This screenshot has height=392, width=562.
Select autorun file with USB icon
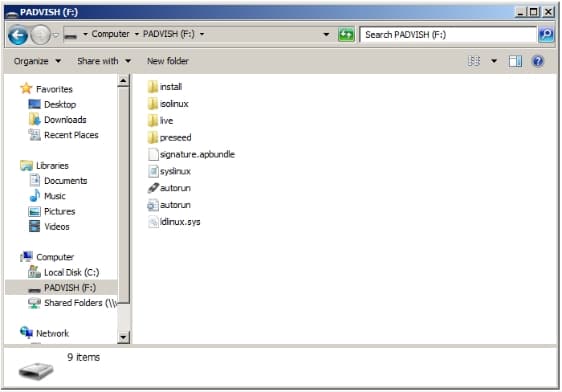(153, 188)
